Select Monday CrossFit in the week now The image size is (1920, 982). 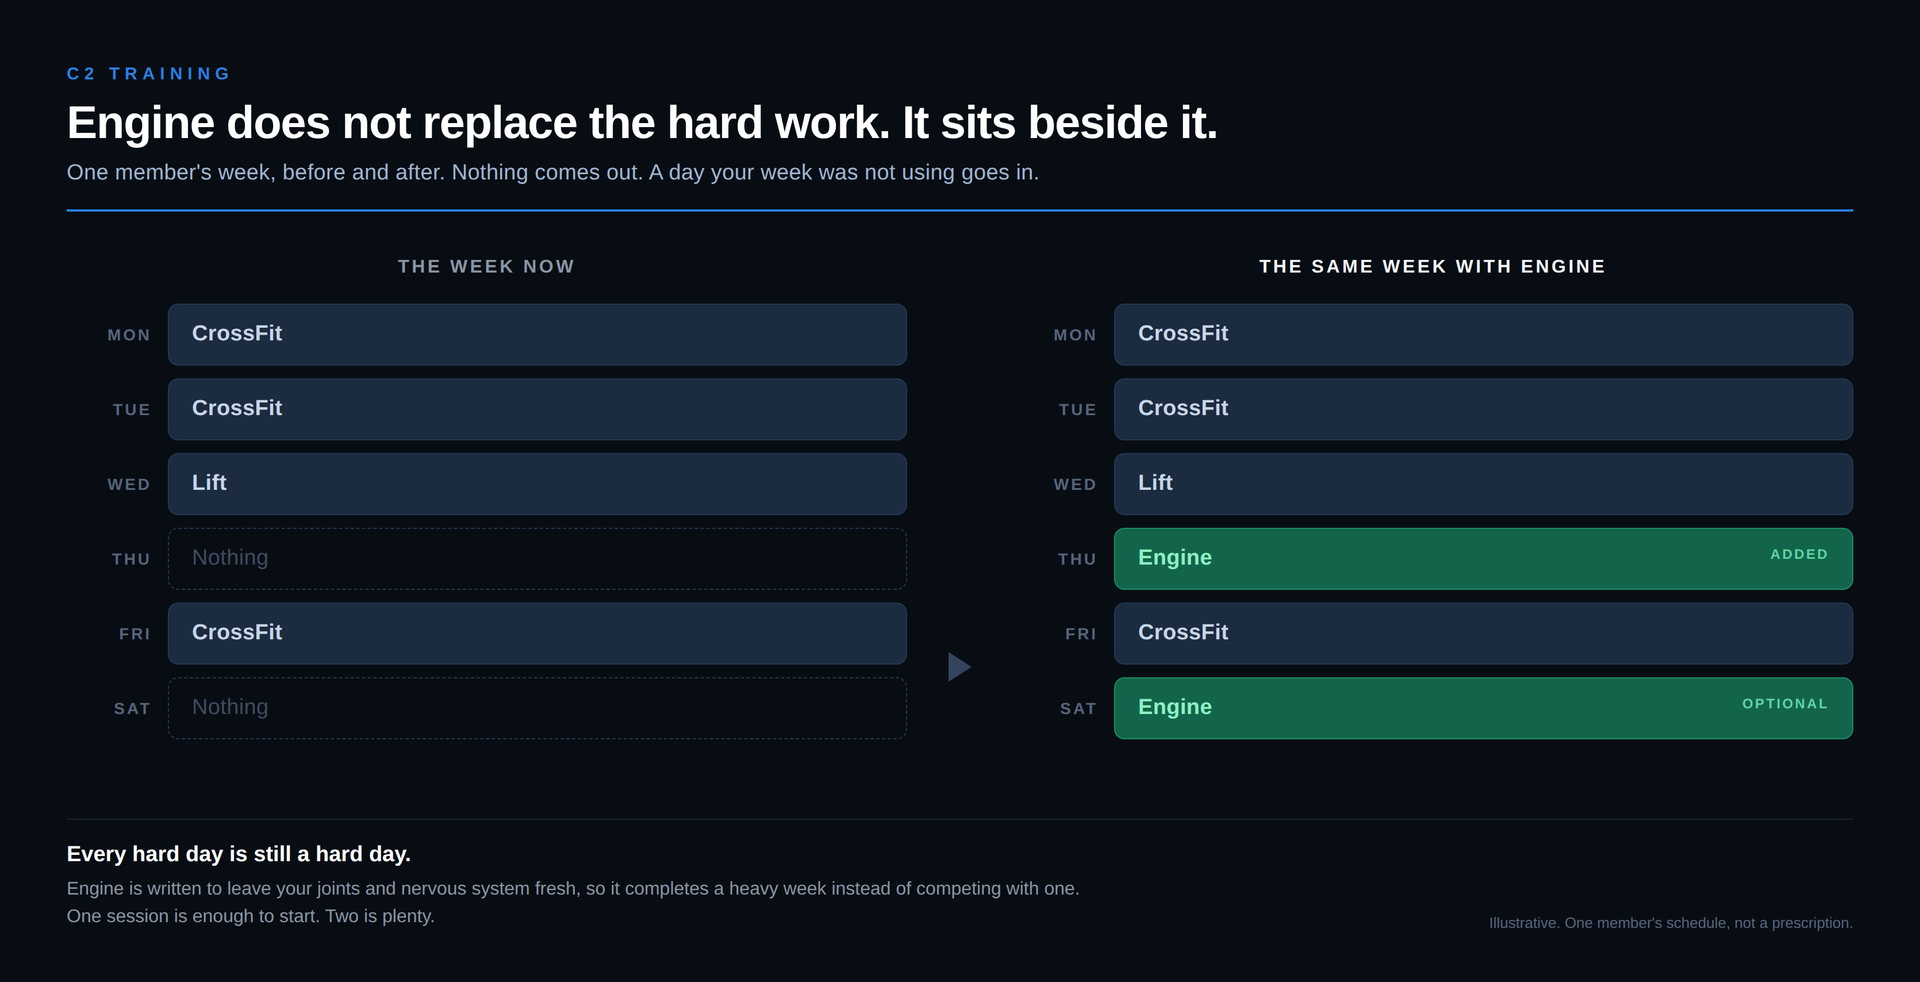click(537, 334)
